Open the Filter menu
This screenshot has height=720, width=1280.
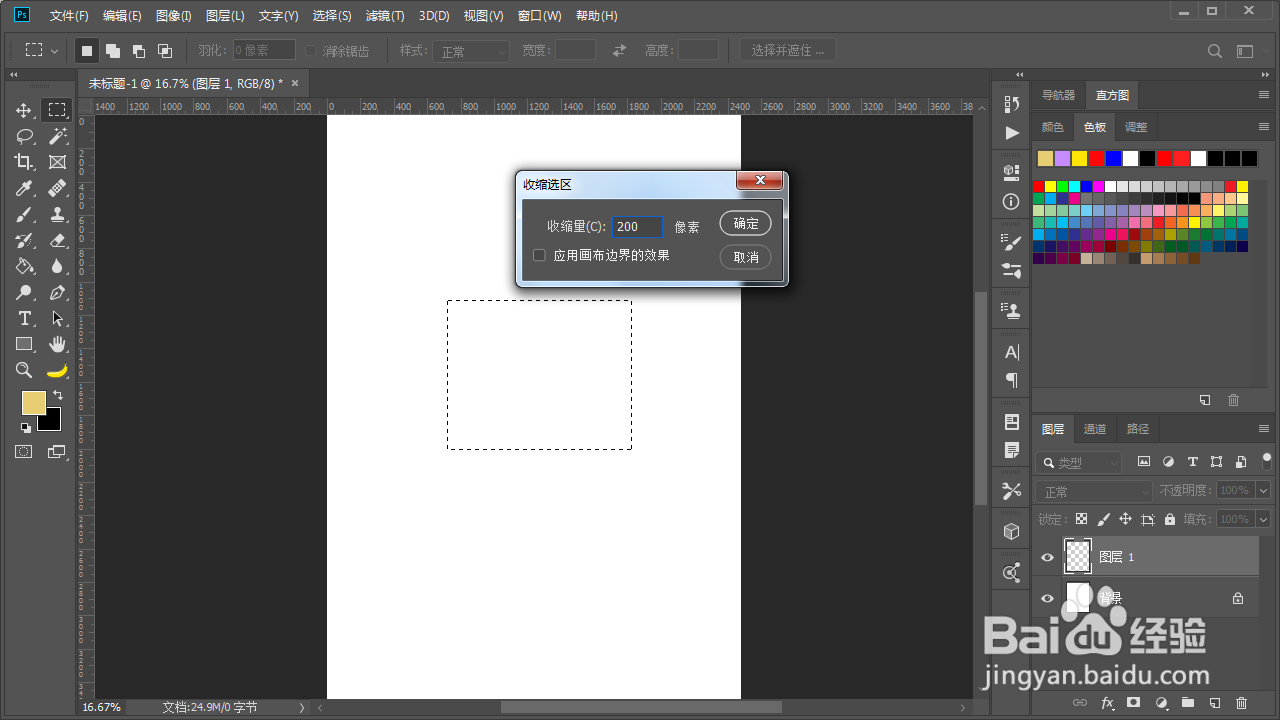tap(385, 16)
